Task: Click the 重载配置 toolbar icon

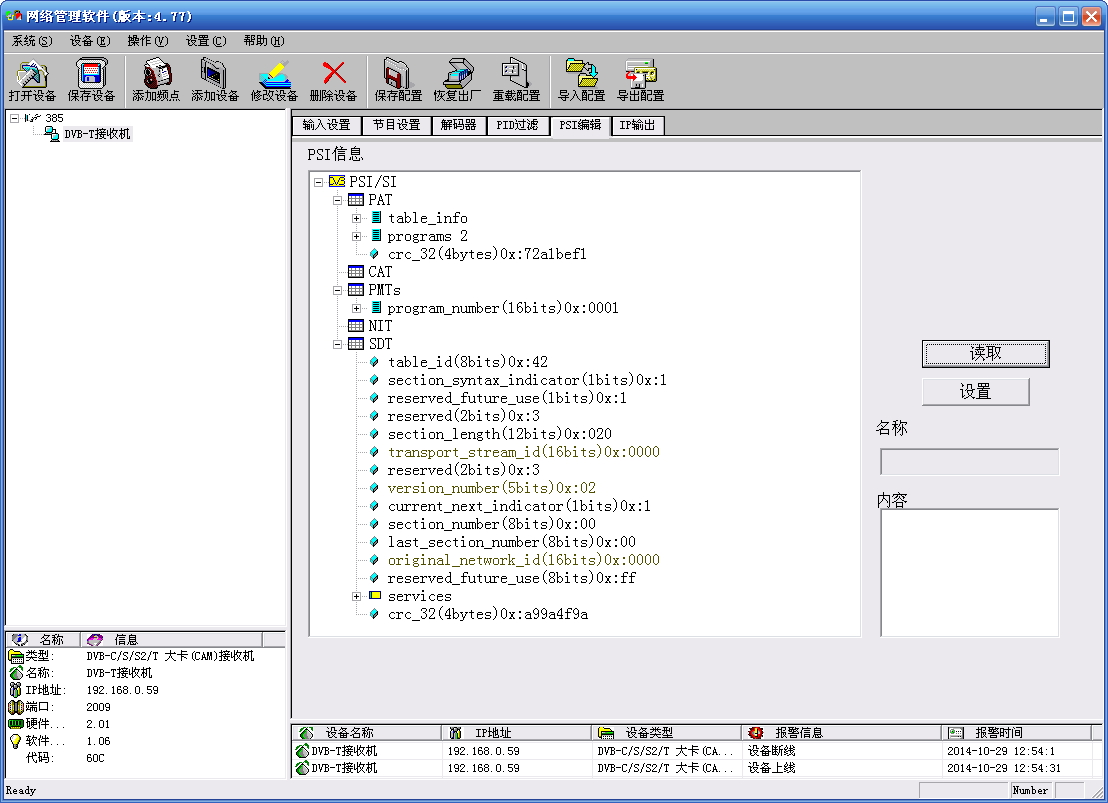Action: pyautogui.click(x=516, y=74)
